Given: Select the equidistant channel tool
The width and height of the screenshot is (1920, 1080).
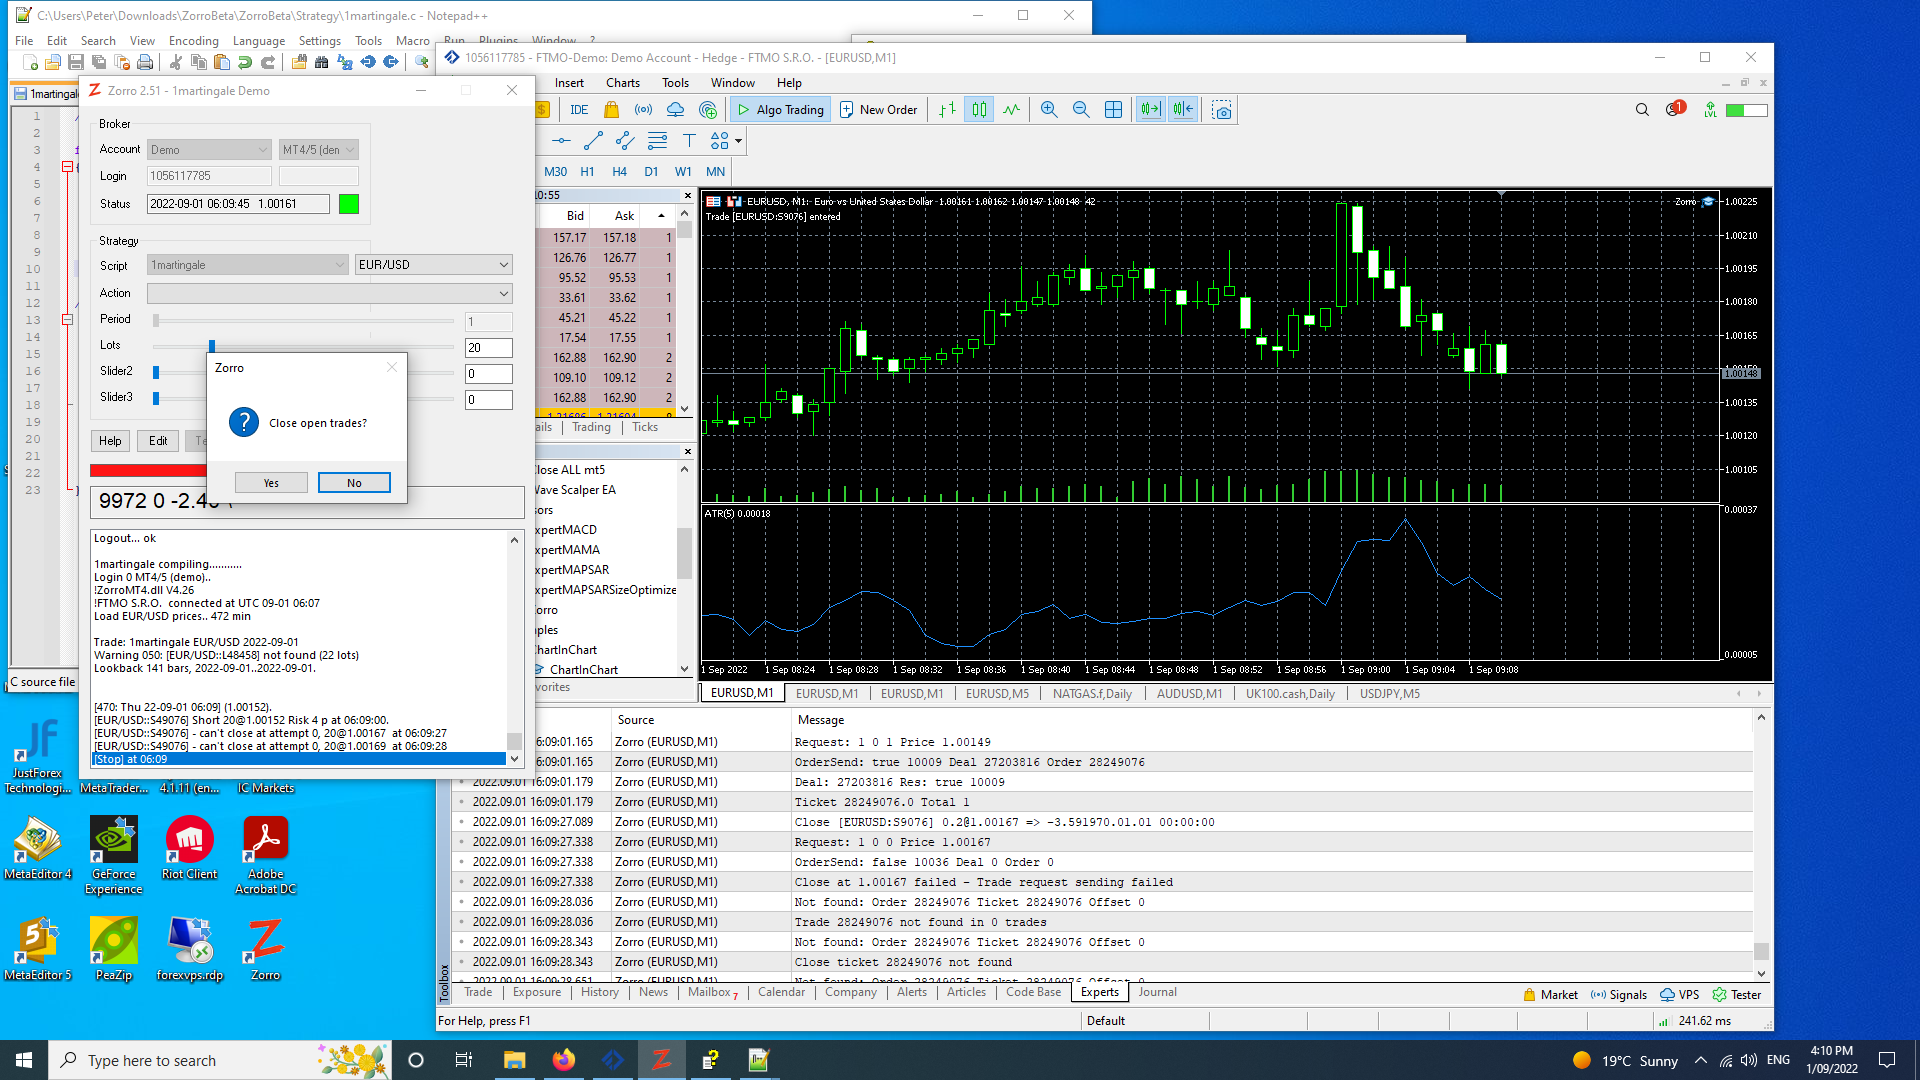Looking at the screenshot, I should (625, 141).
